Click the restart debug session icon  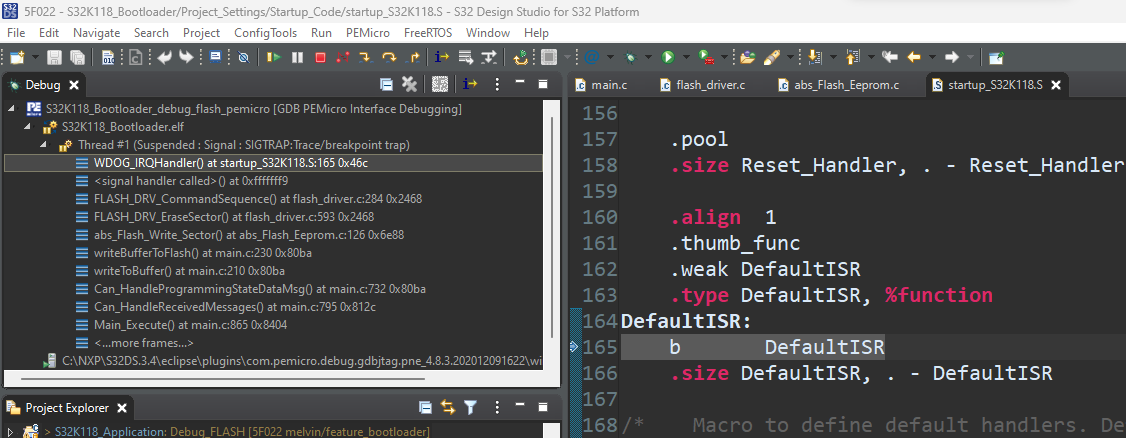[521, 57]
